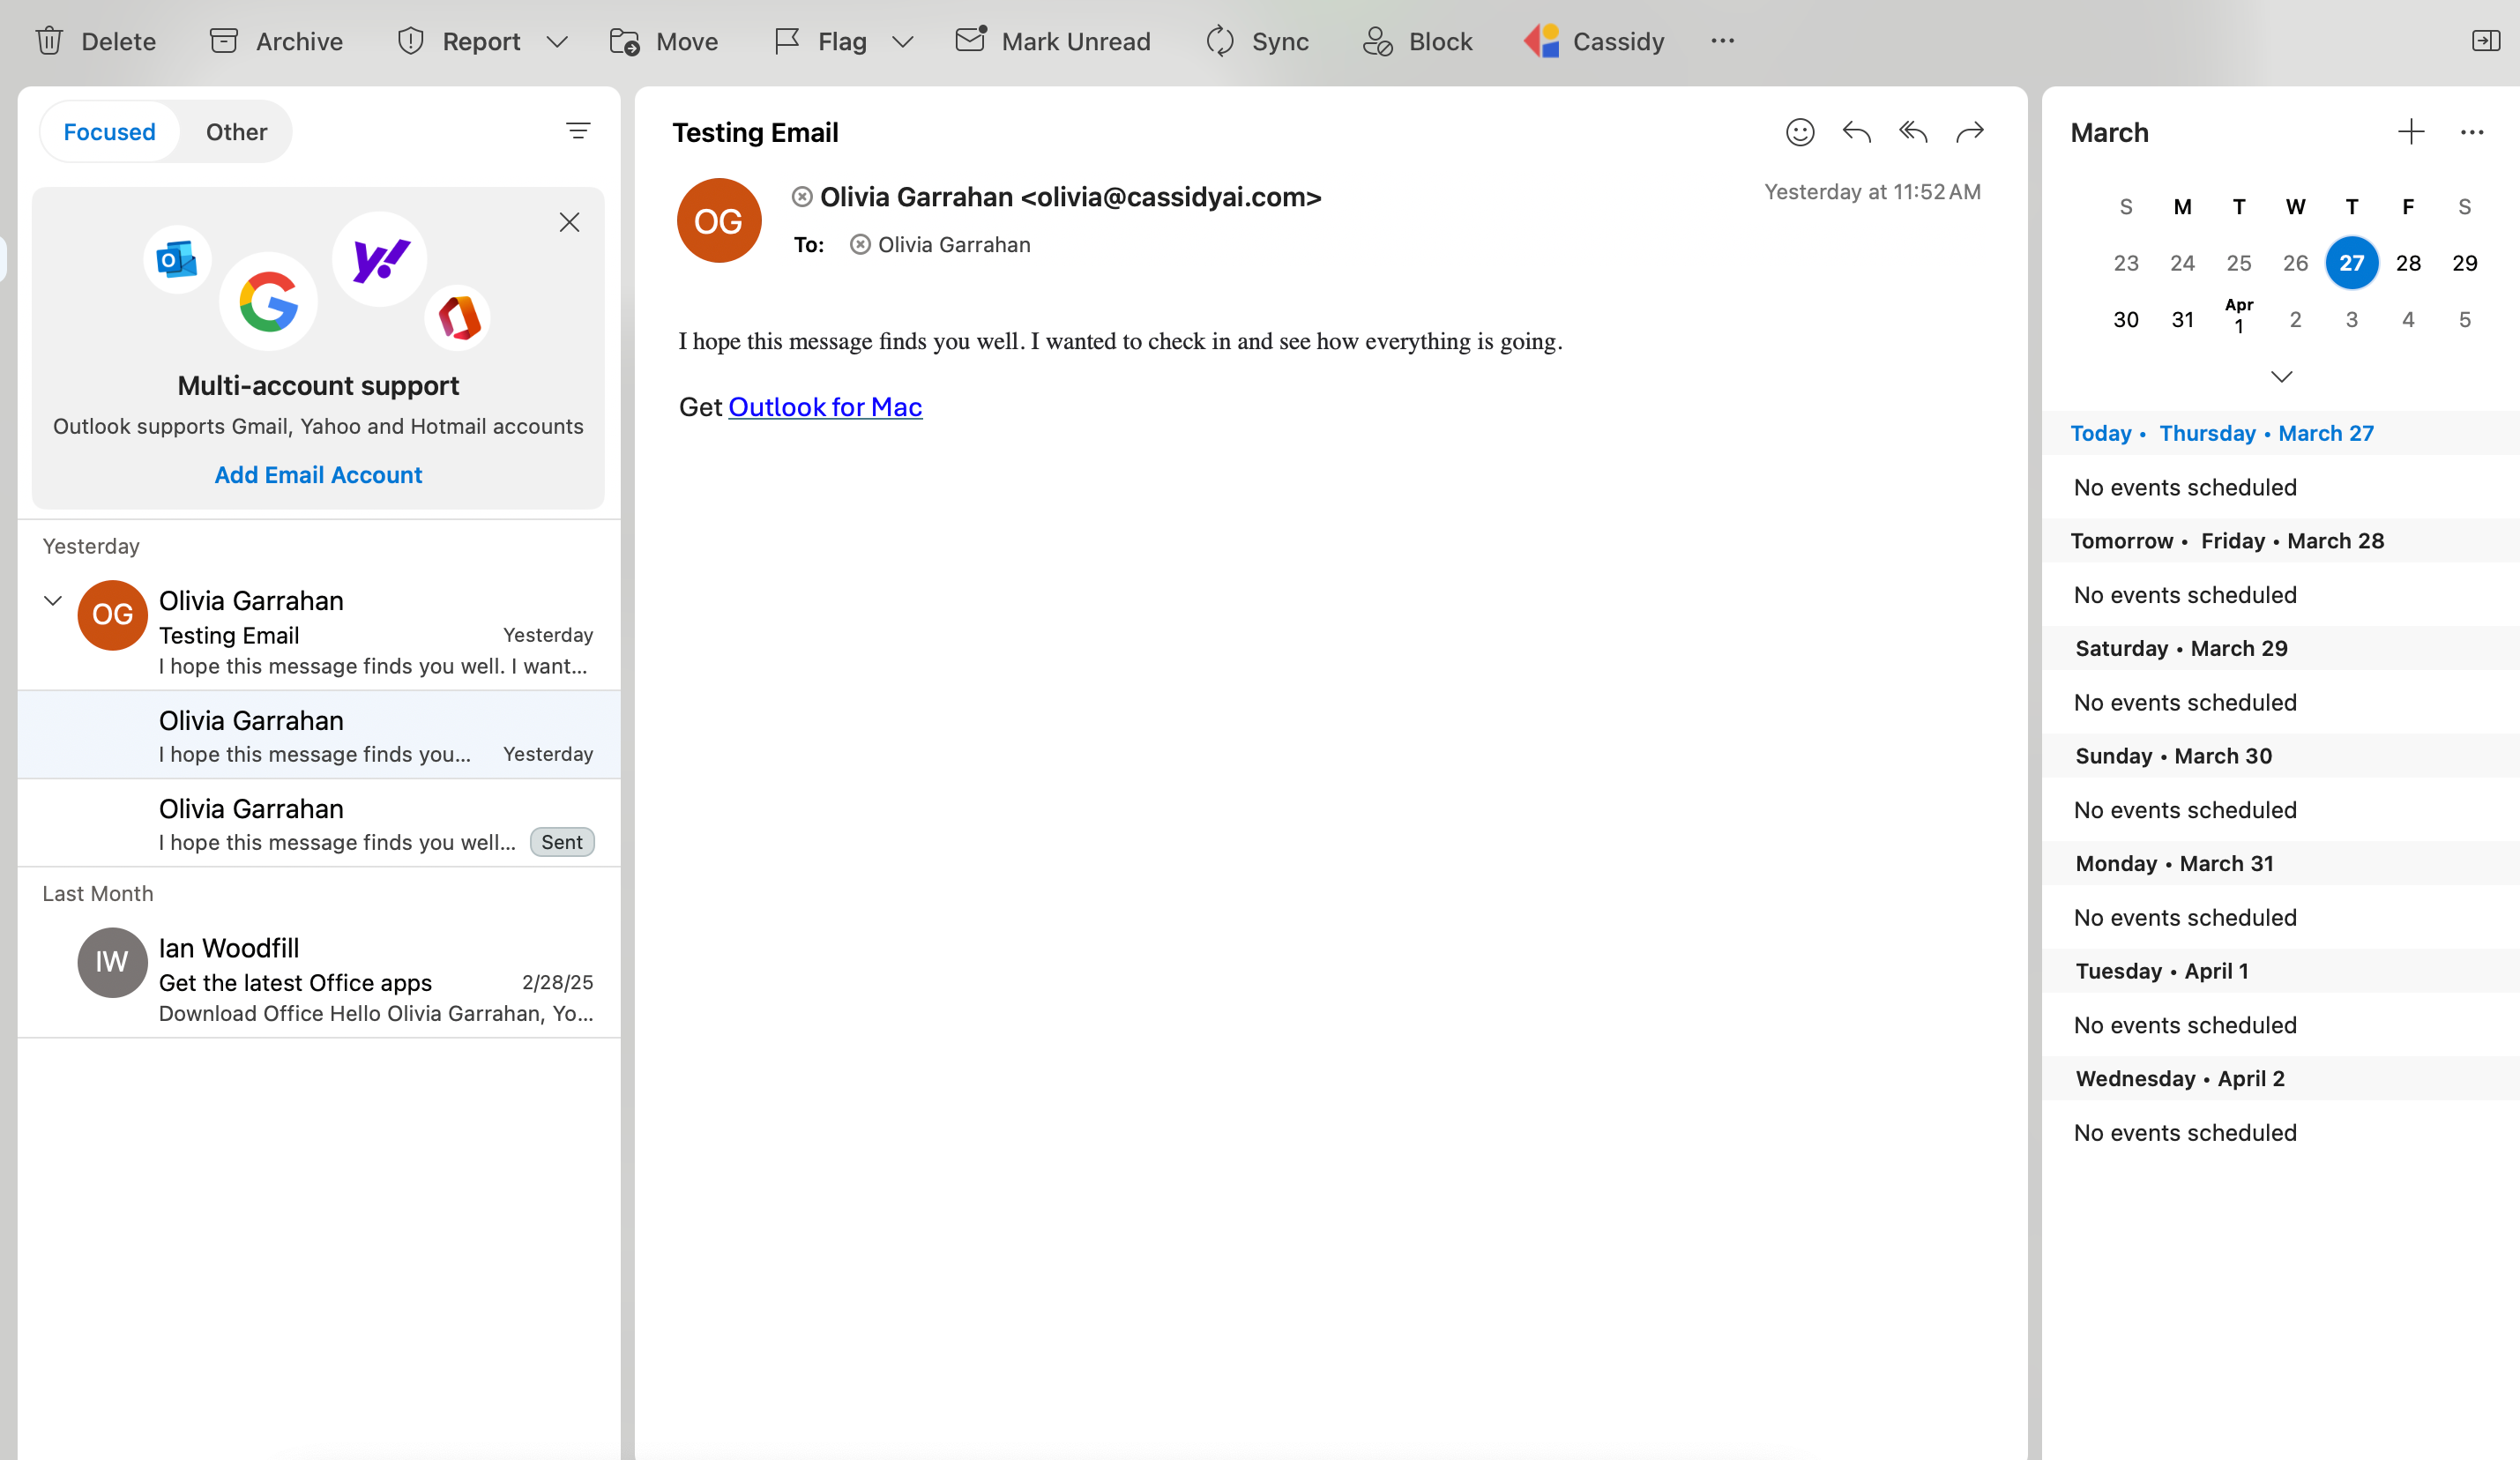Block the sender Olivia Garrahan

(x=1416, y=41)
